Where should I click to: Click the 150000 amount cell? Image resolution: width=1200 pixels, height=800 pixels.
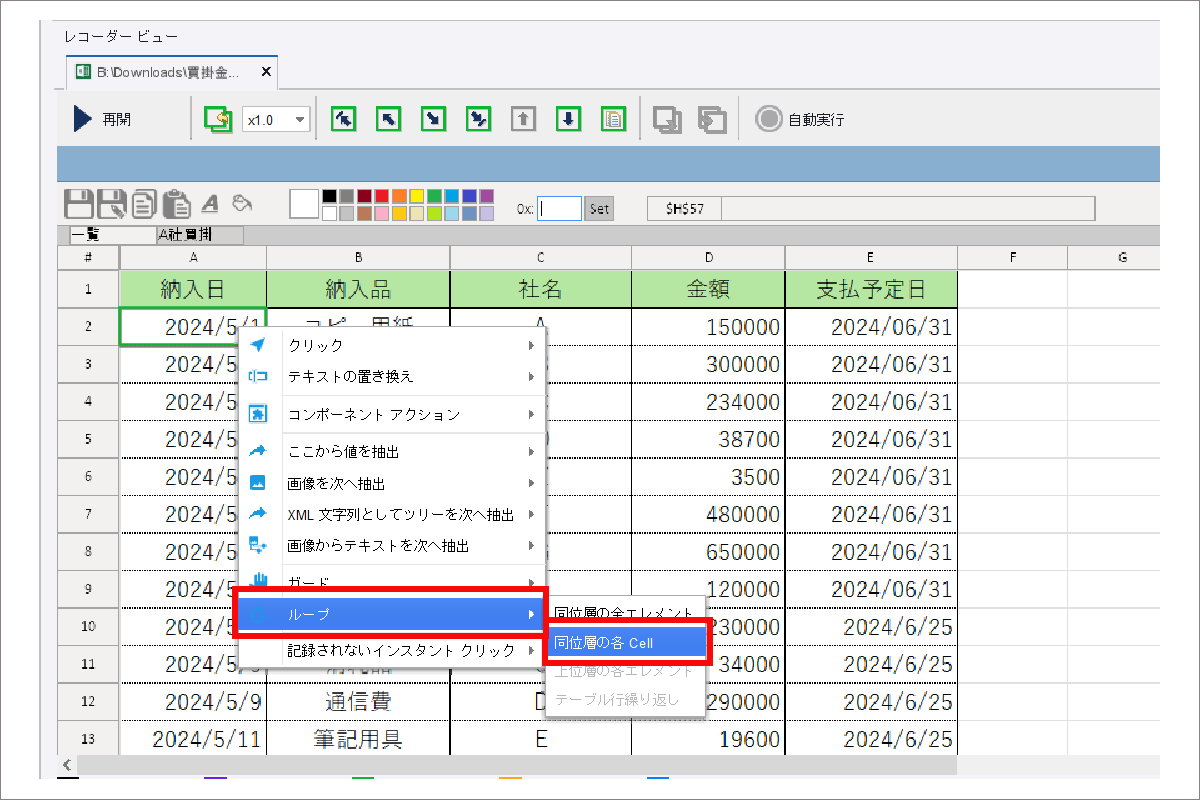click(708, 327)
